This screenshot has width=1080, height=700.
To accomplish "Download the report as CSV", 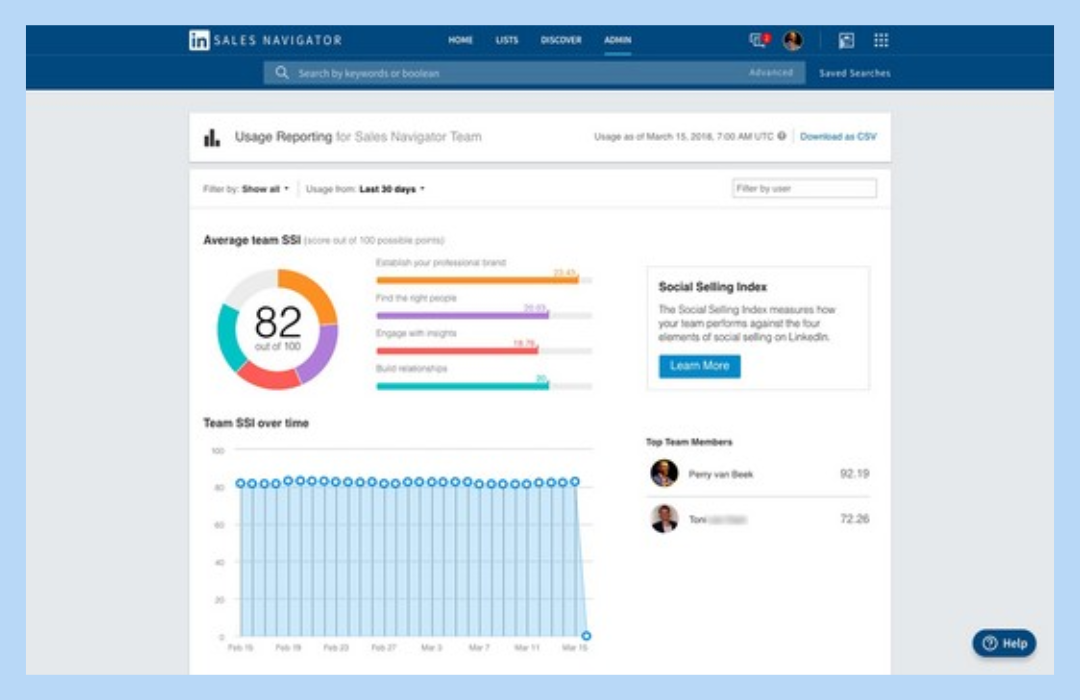I will tap(838, 136).
